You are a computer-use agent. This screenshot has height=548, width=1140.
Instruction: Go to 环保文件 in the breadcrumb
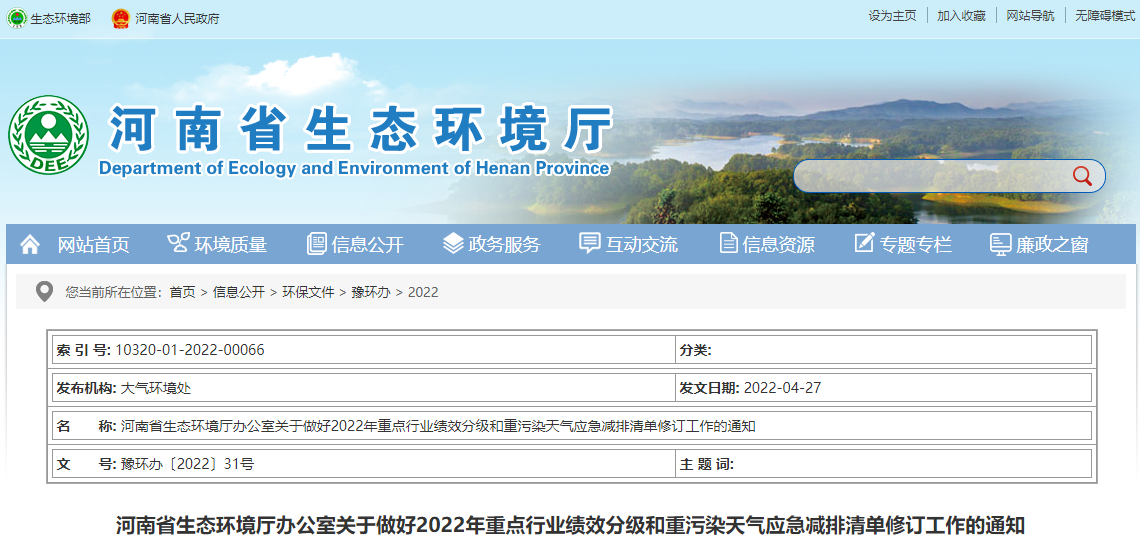pos(308,292)
